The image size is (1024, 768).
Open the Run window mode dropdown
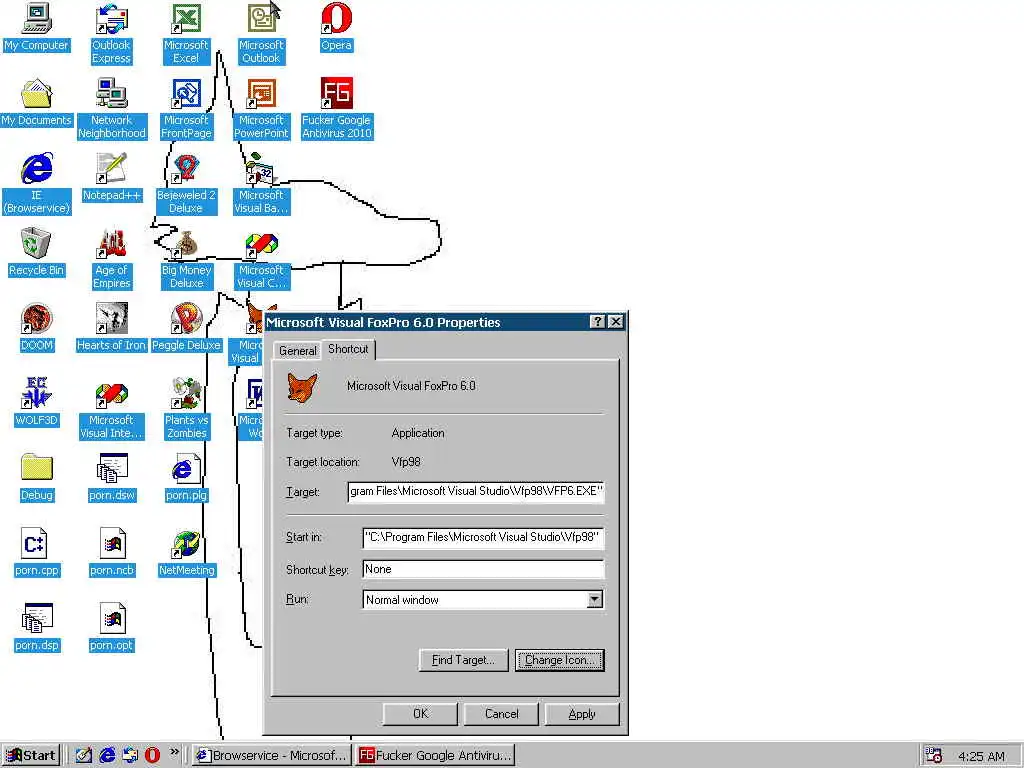(594, 600)
